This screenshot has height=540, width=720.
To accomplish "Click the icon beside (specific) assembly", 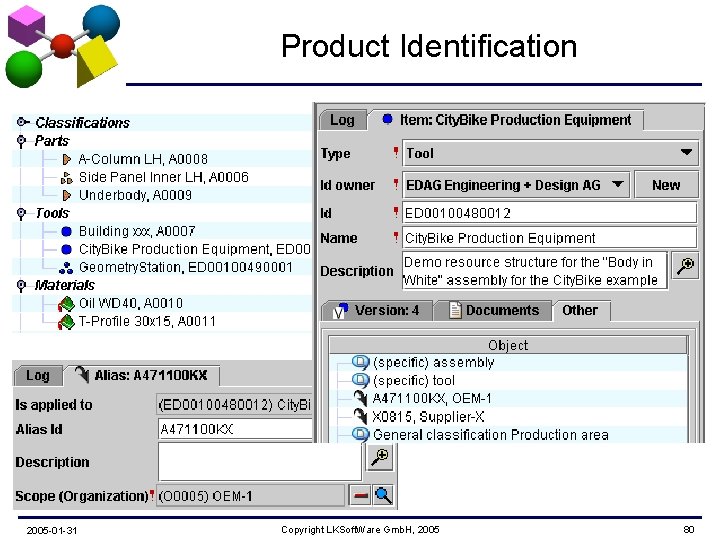I will 360,362.
